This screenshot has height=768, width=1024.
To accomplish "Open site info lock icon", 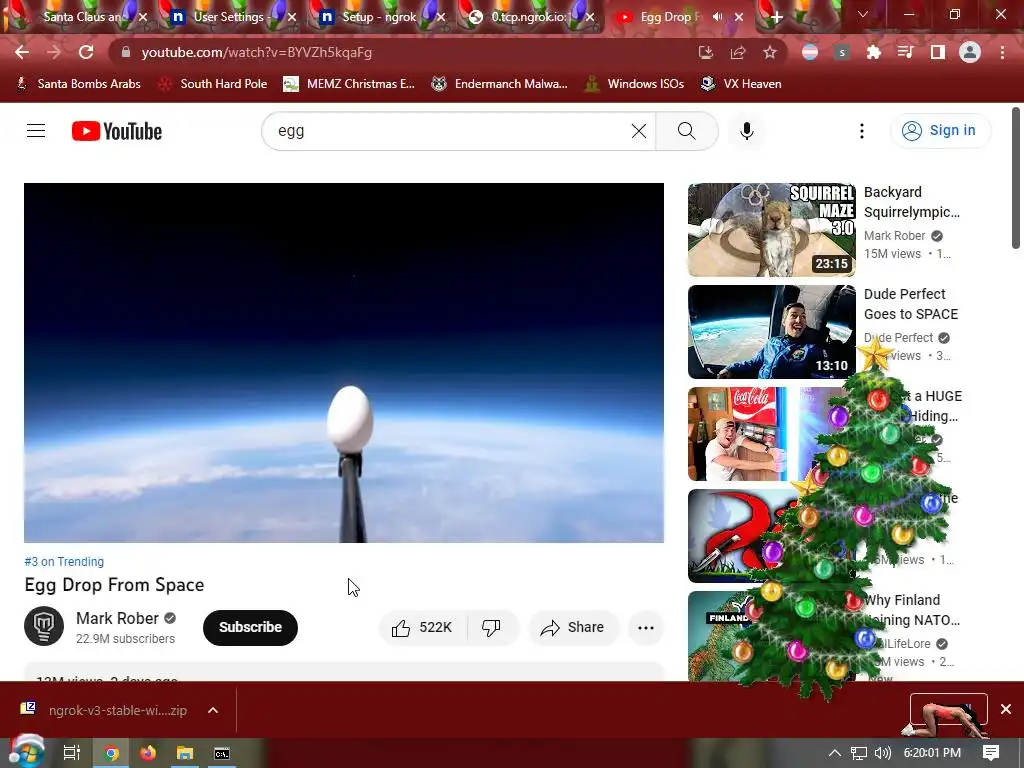I will [126, 52].
